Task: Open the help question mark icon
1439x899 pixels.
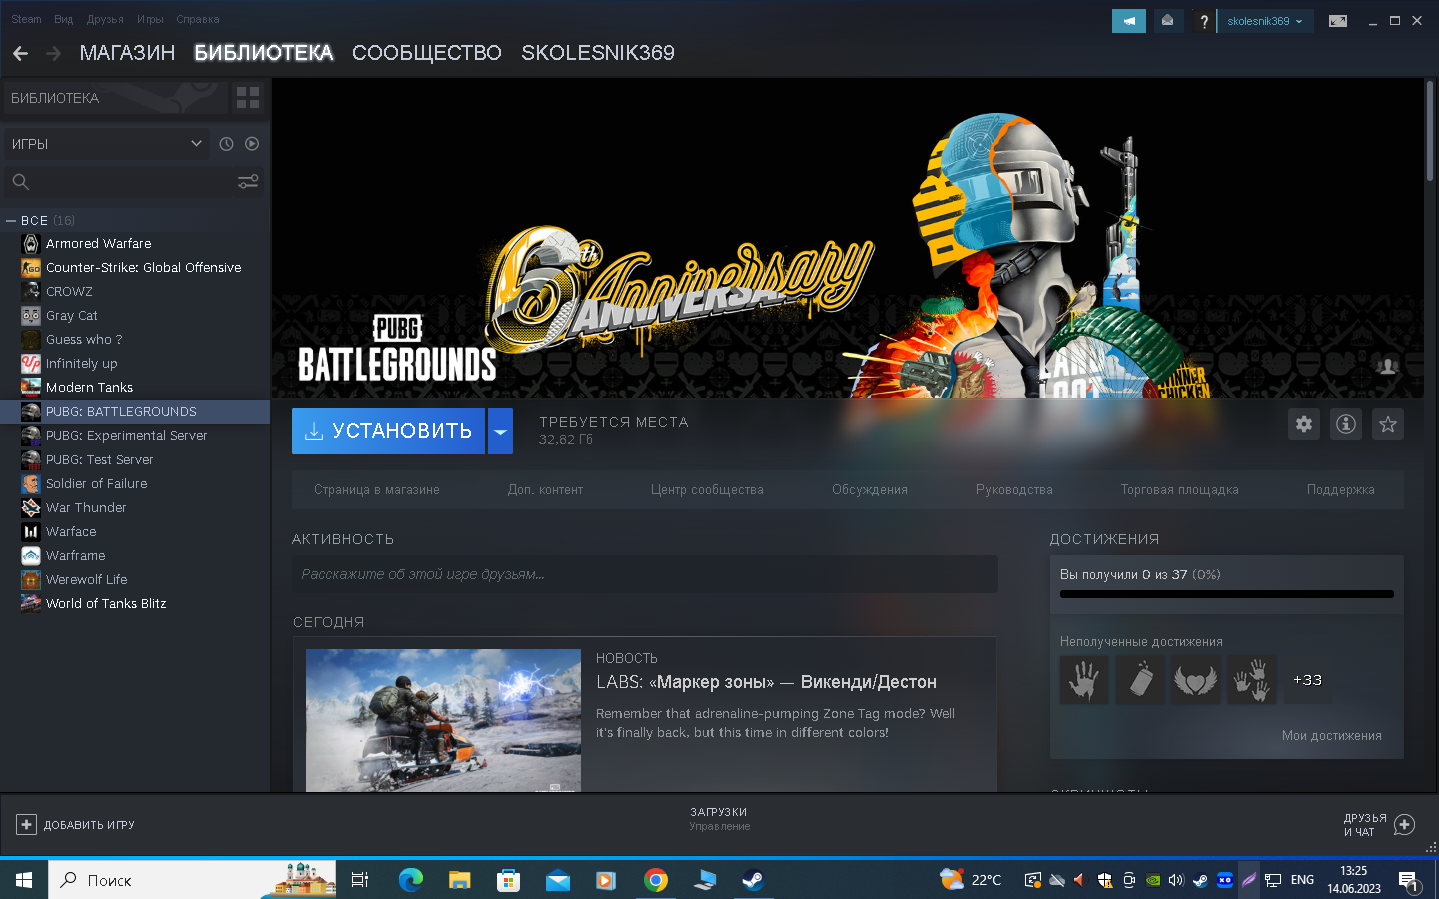Action: point(1204,21)
